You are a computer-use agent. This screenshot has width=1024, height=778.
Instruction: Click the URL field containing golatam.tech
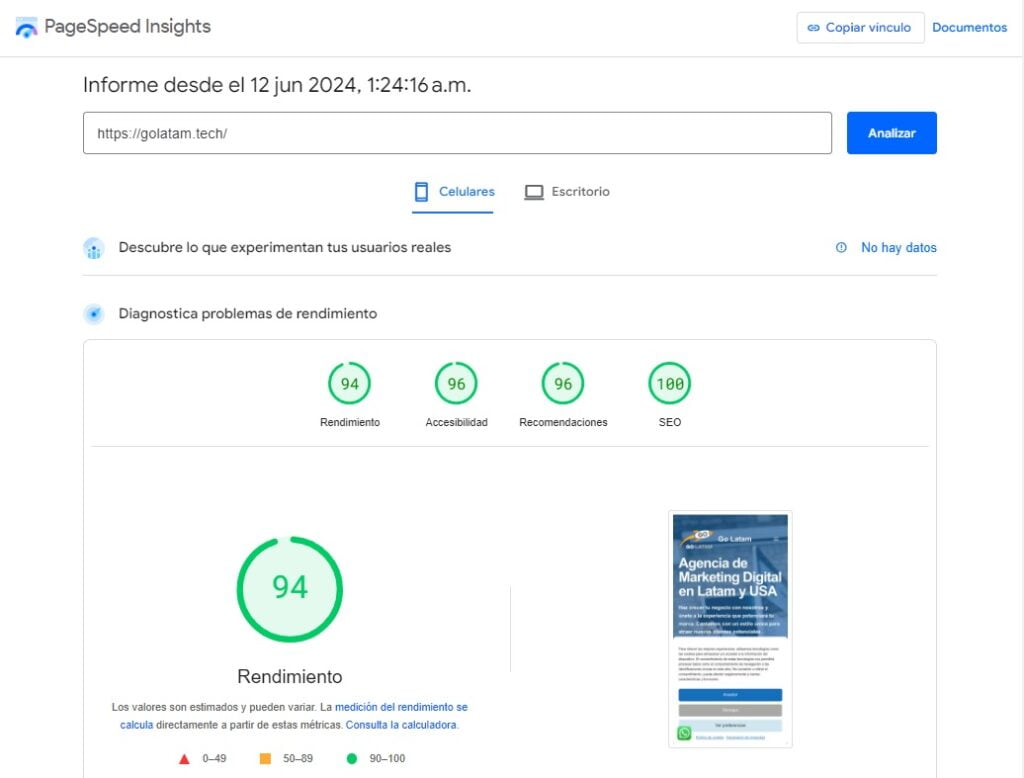(x=457, y=133)
